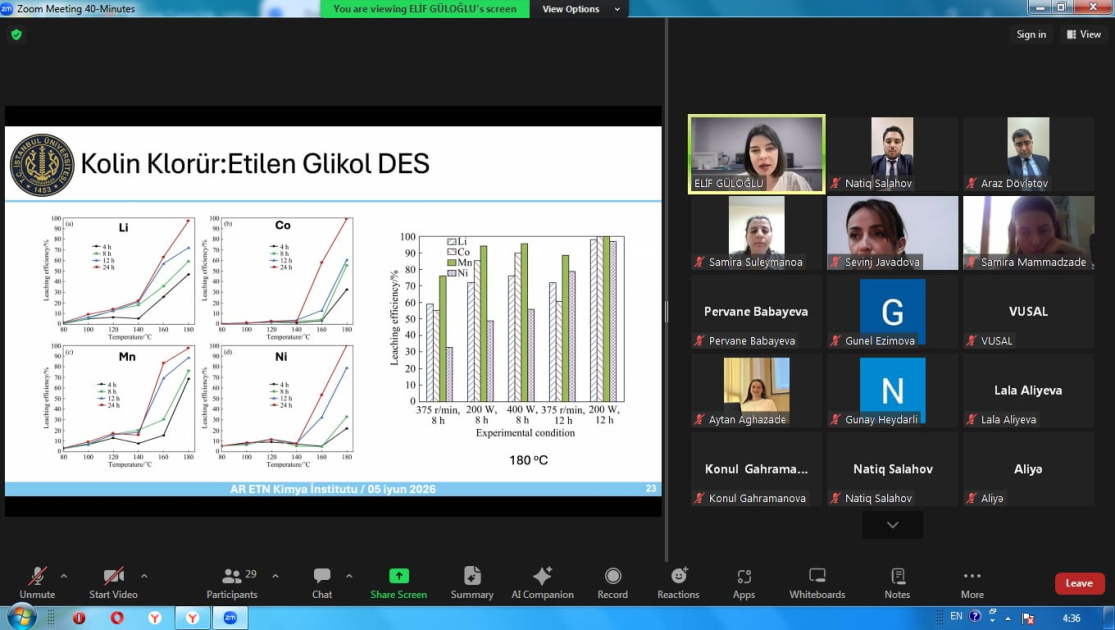Select Natiq Salahov's video tile with photo

click(x=892, y=154)
